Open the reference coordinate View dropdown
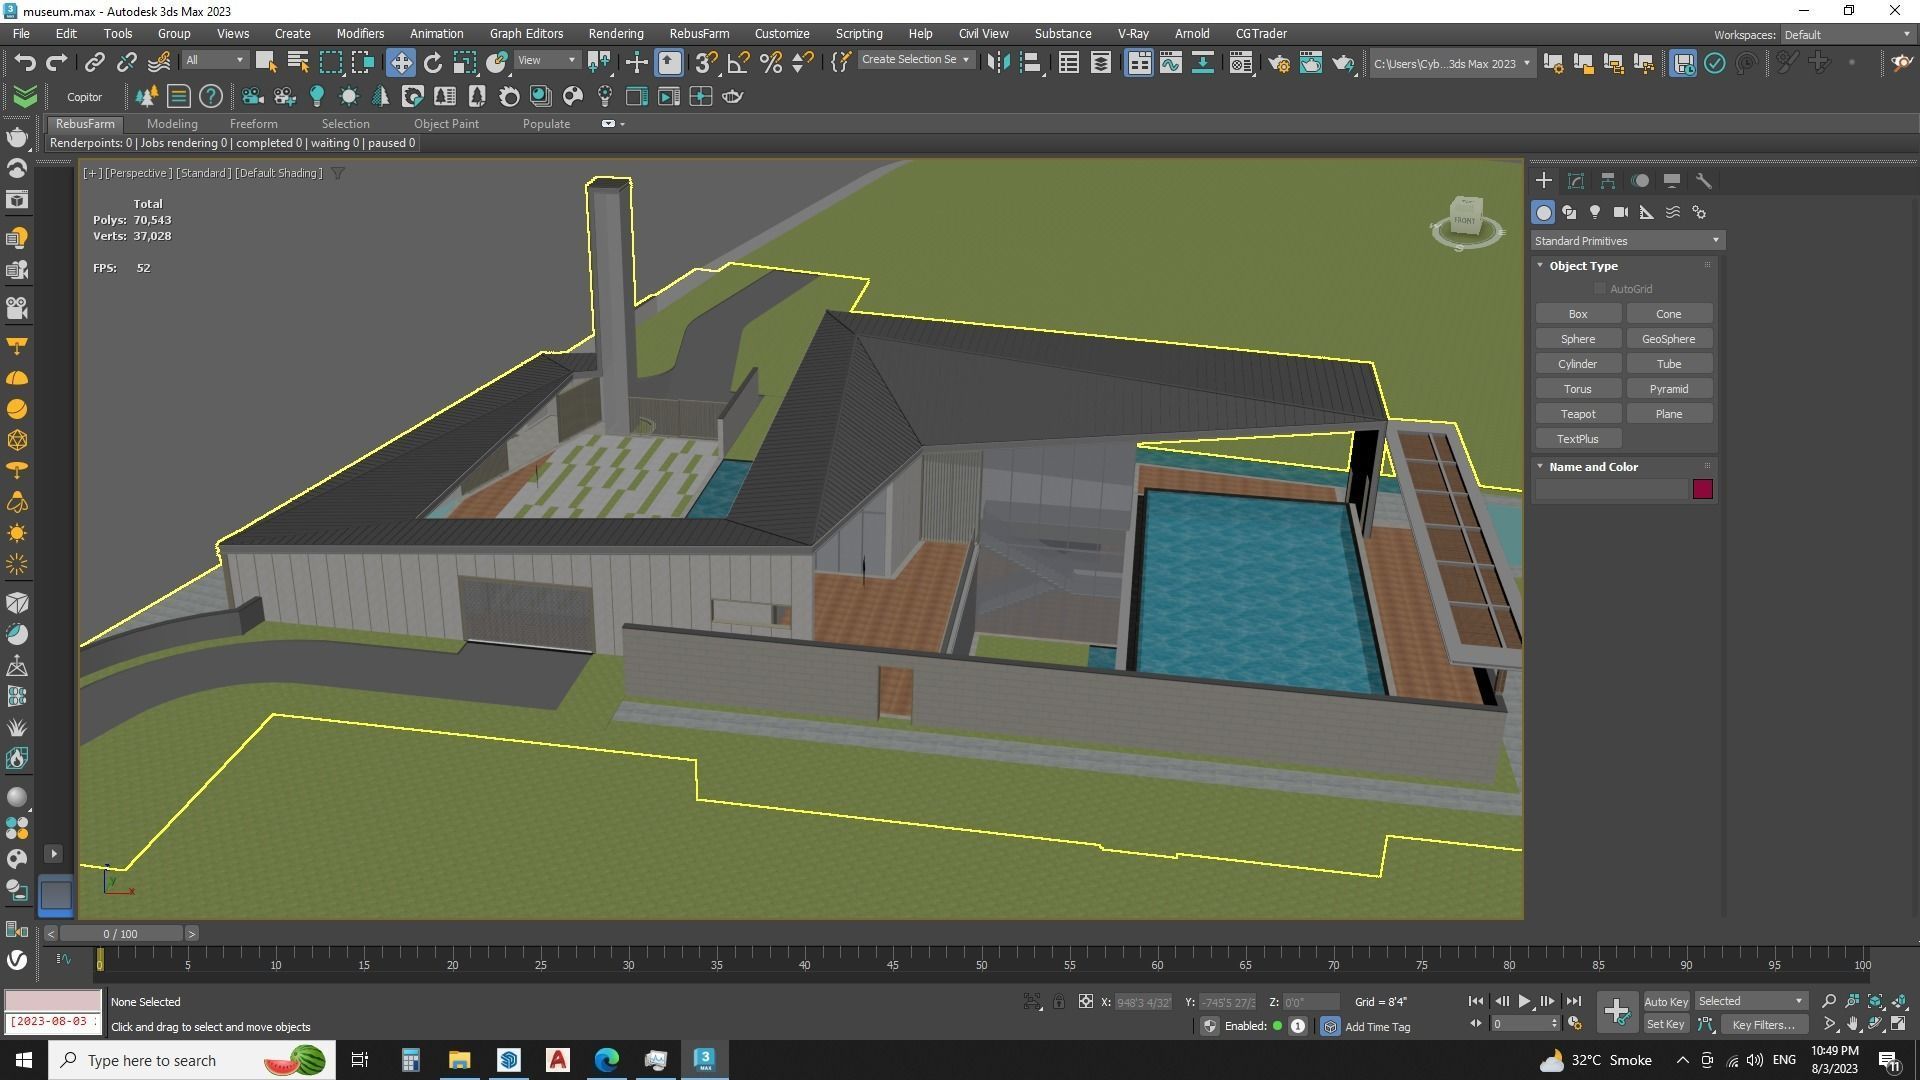 coord(546,60)
